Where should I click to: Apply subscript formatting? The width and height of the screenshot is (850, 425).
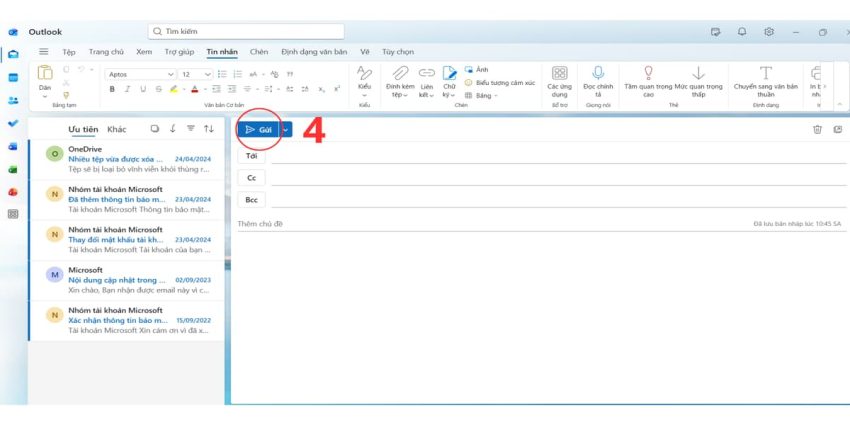[321, 89]
